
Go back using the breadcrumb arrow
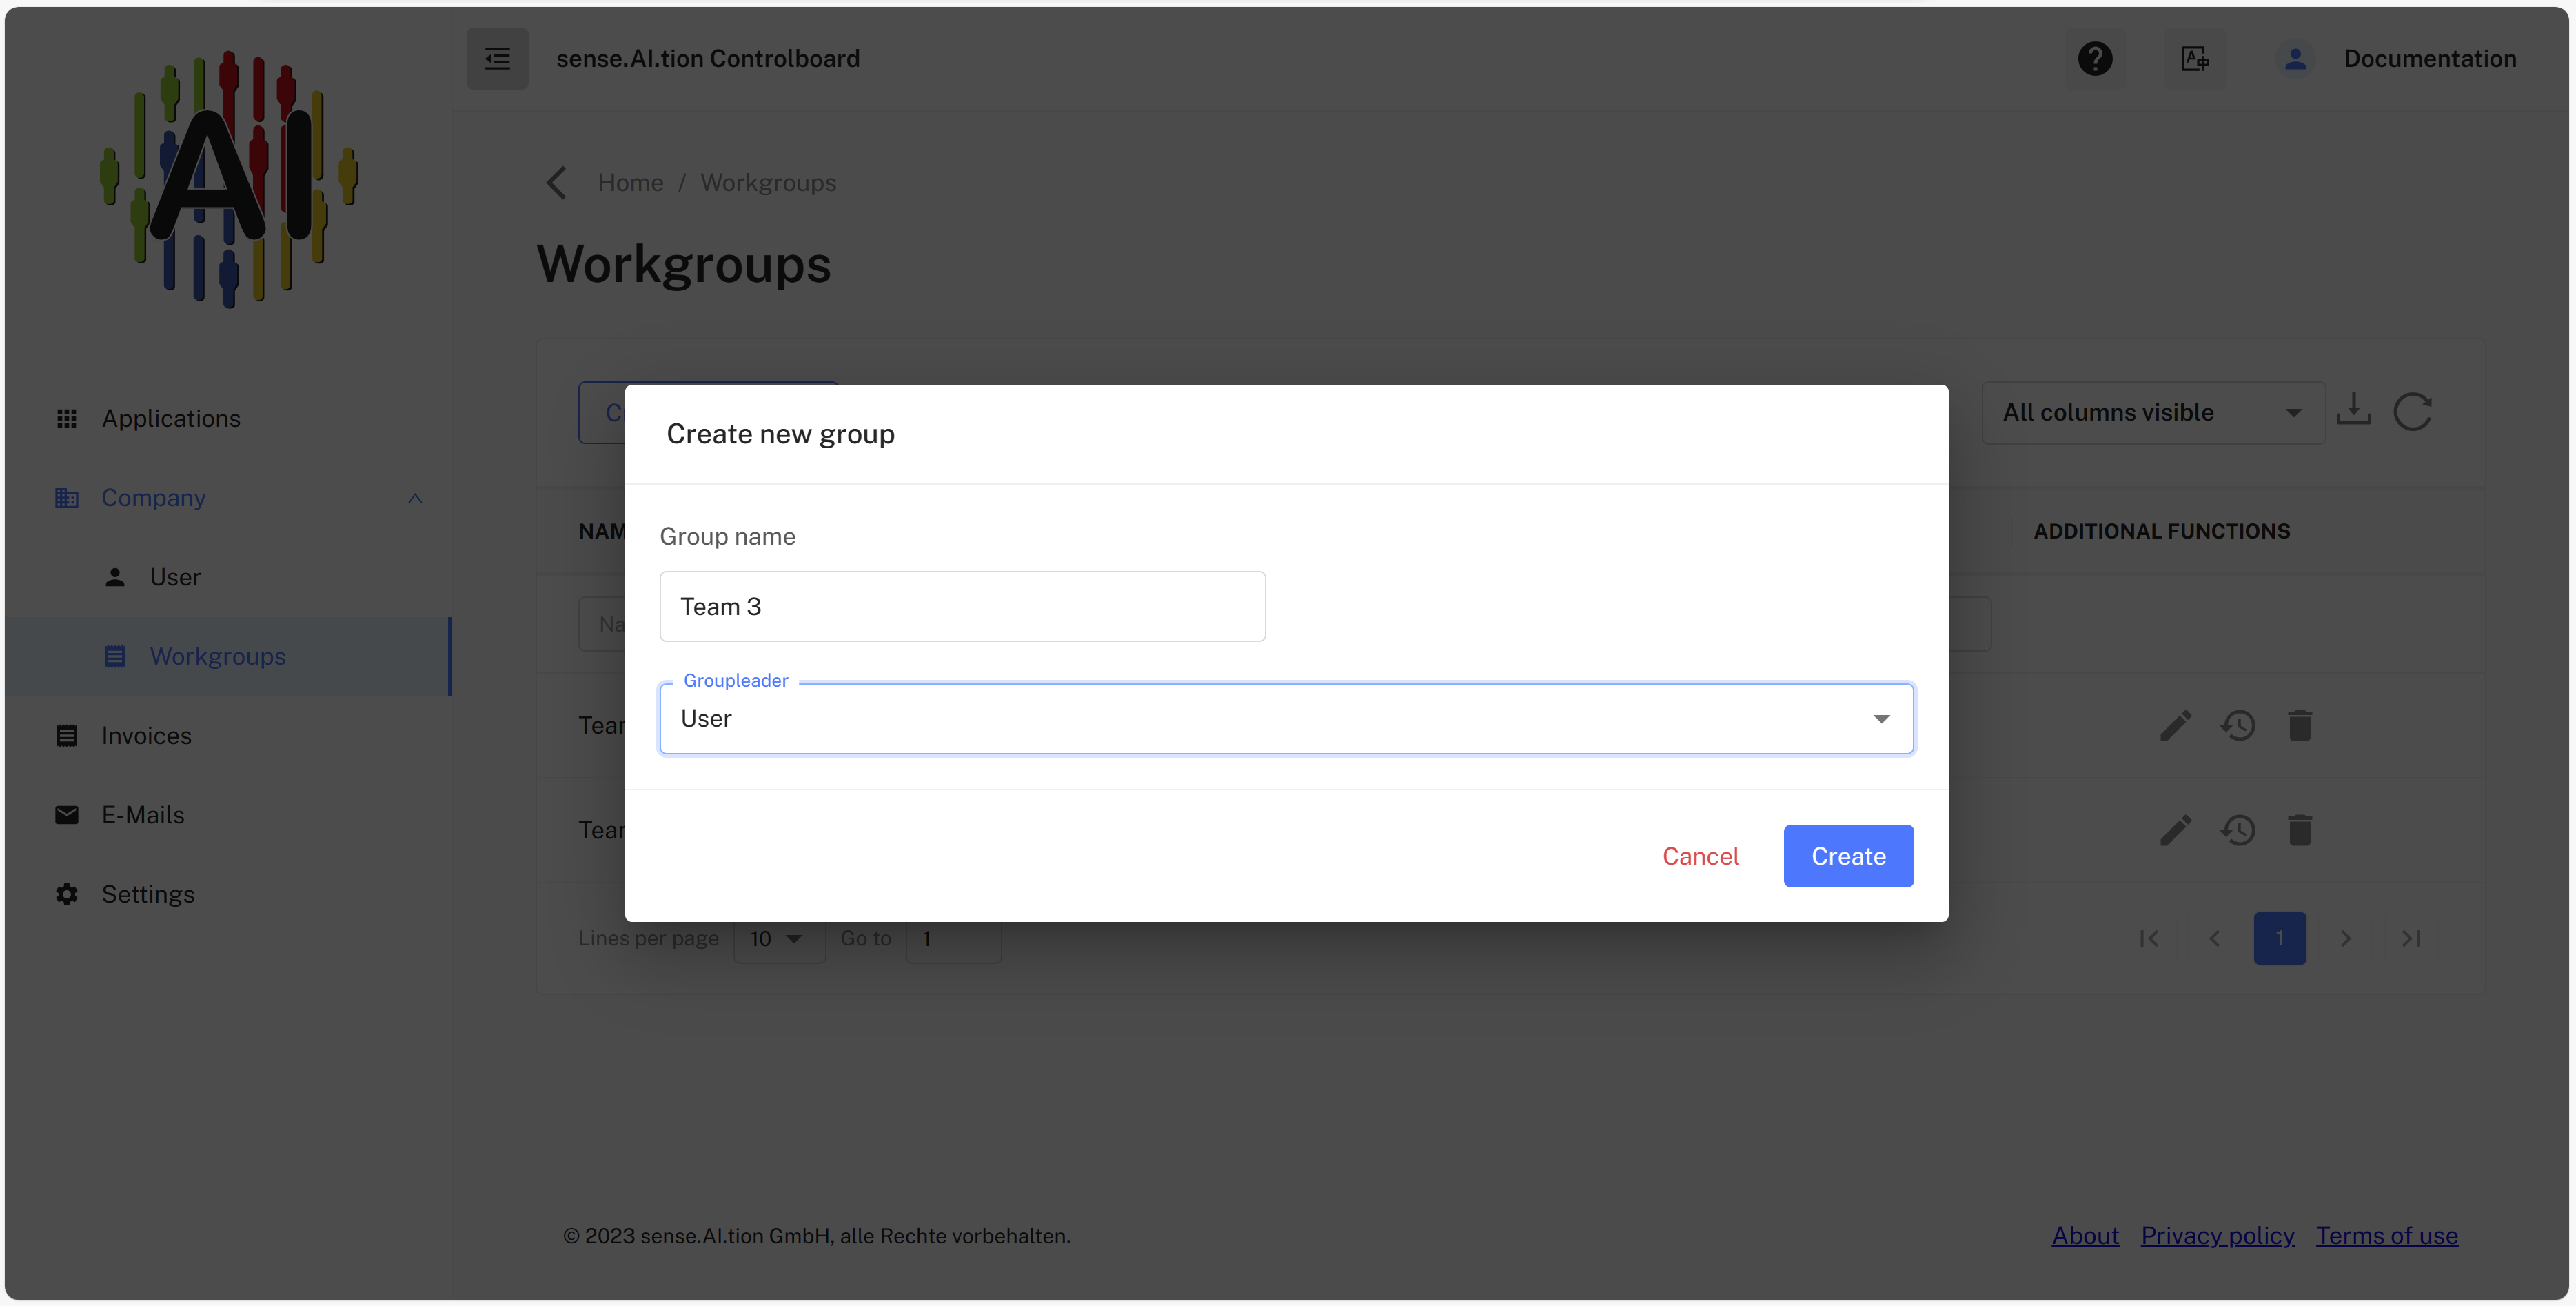(x=557, y=183)
